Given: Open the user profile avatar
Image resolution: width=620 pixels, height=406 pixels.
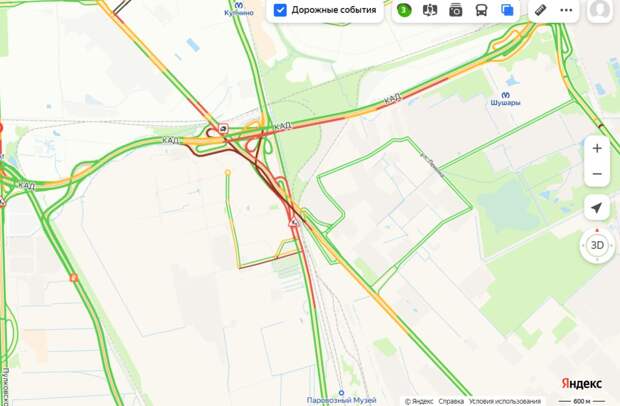Looking at the screenshot, I should (x=600, y=9).
